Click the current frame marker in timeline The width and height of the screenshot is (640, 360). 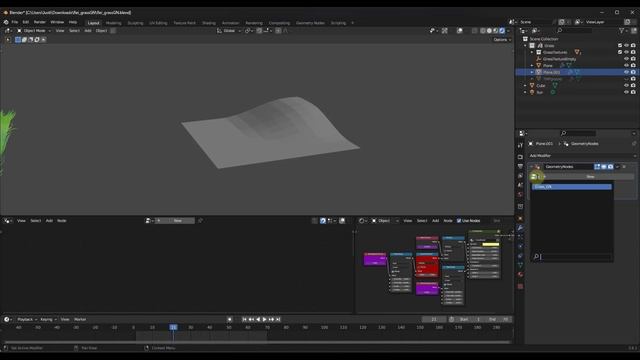point(173,327)
